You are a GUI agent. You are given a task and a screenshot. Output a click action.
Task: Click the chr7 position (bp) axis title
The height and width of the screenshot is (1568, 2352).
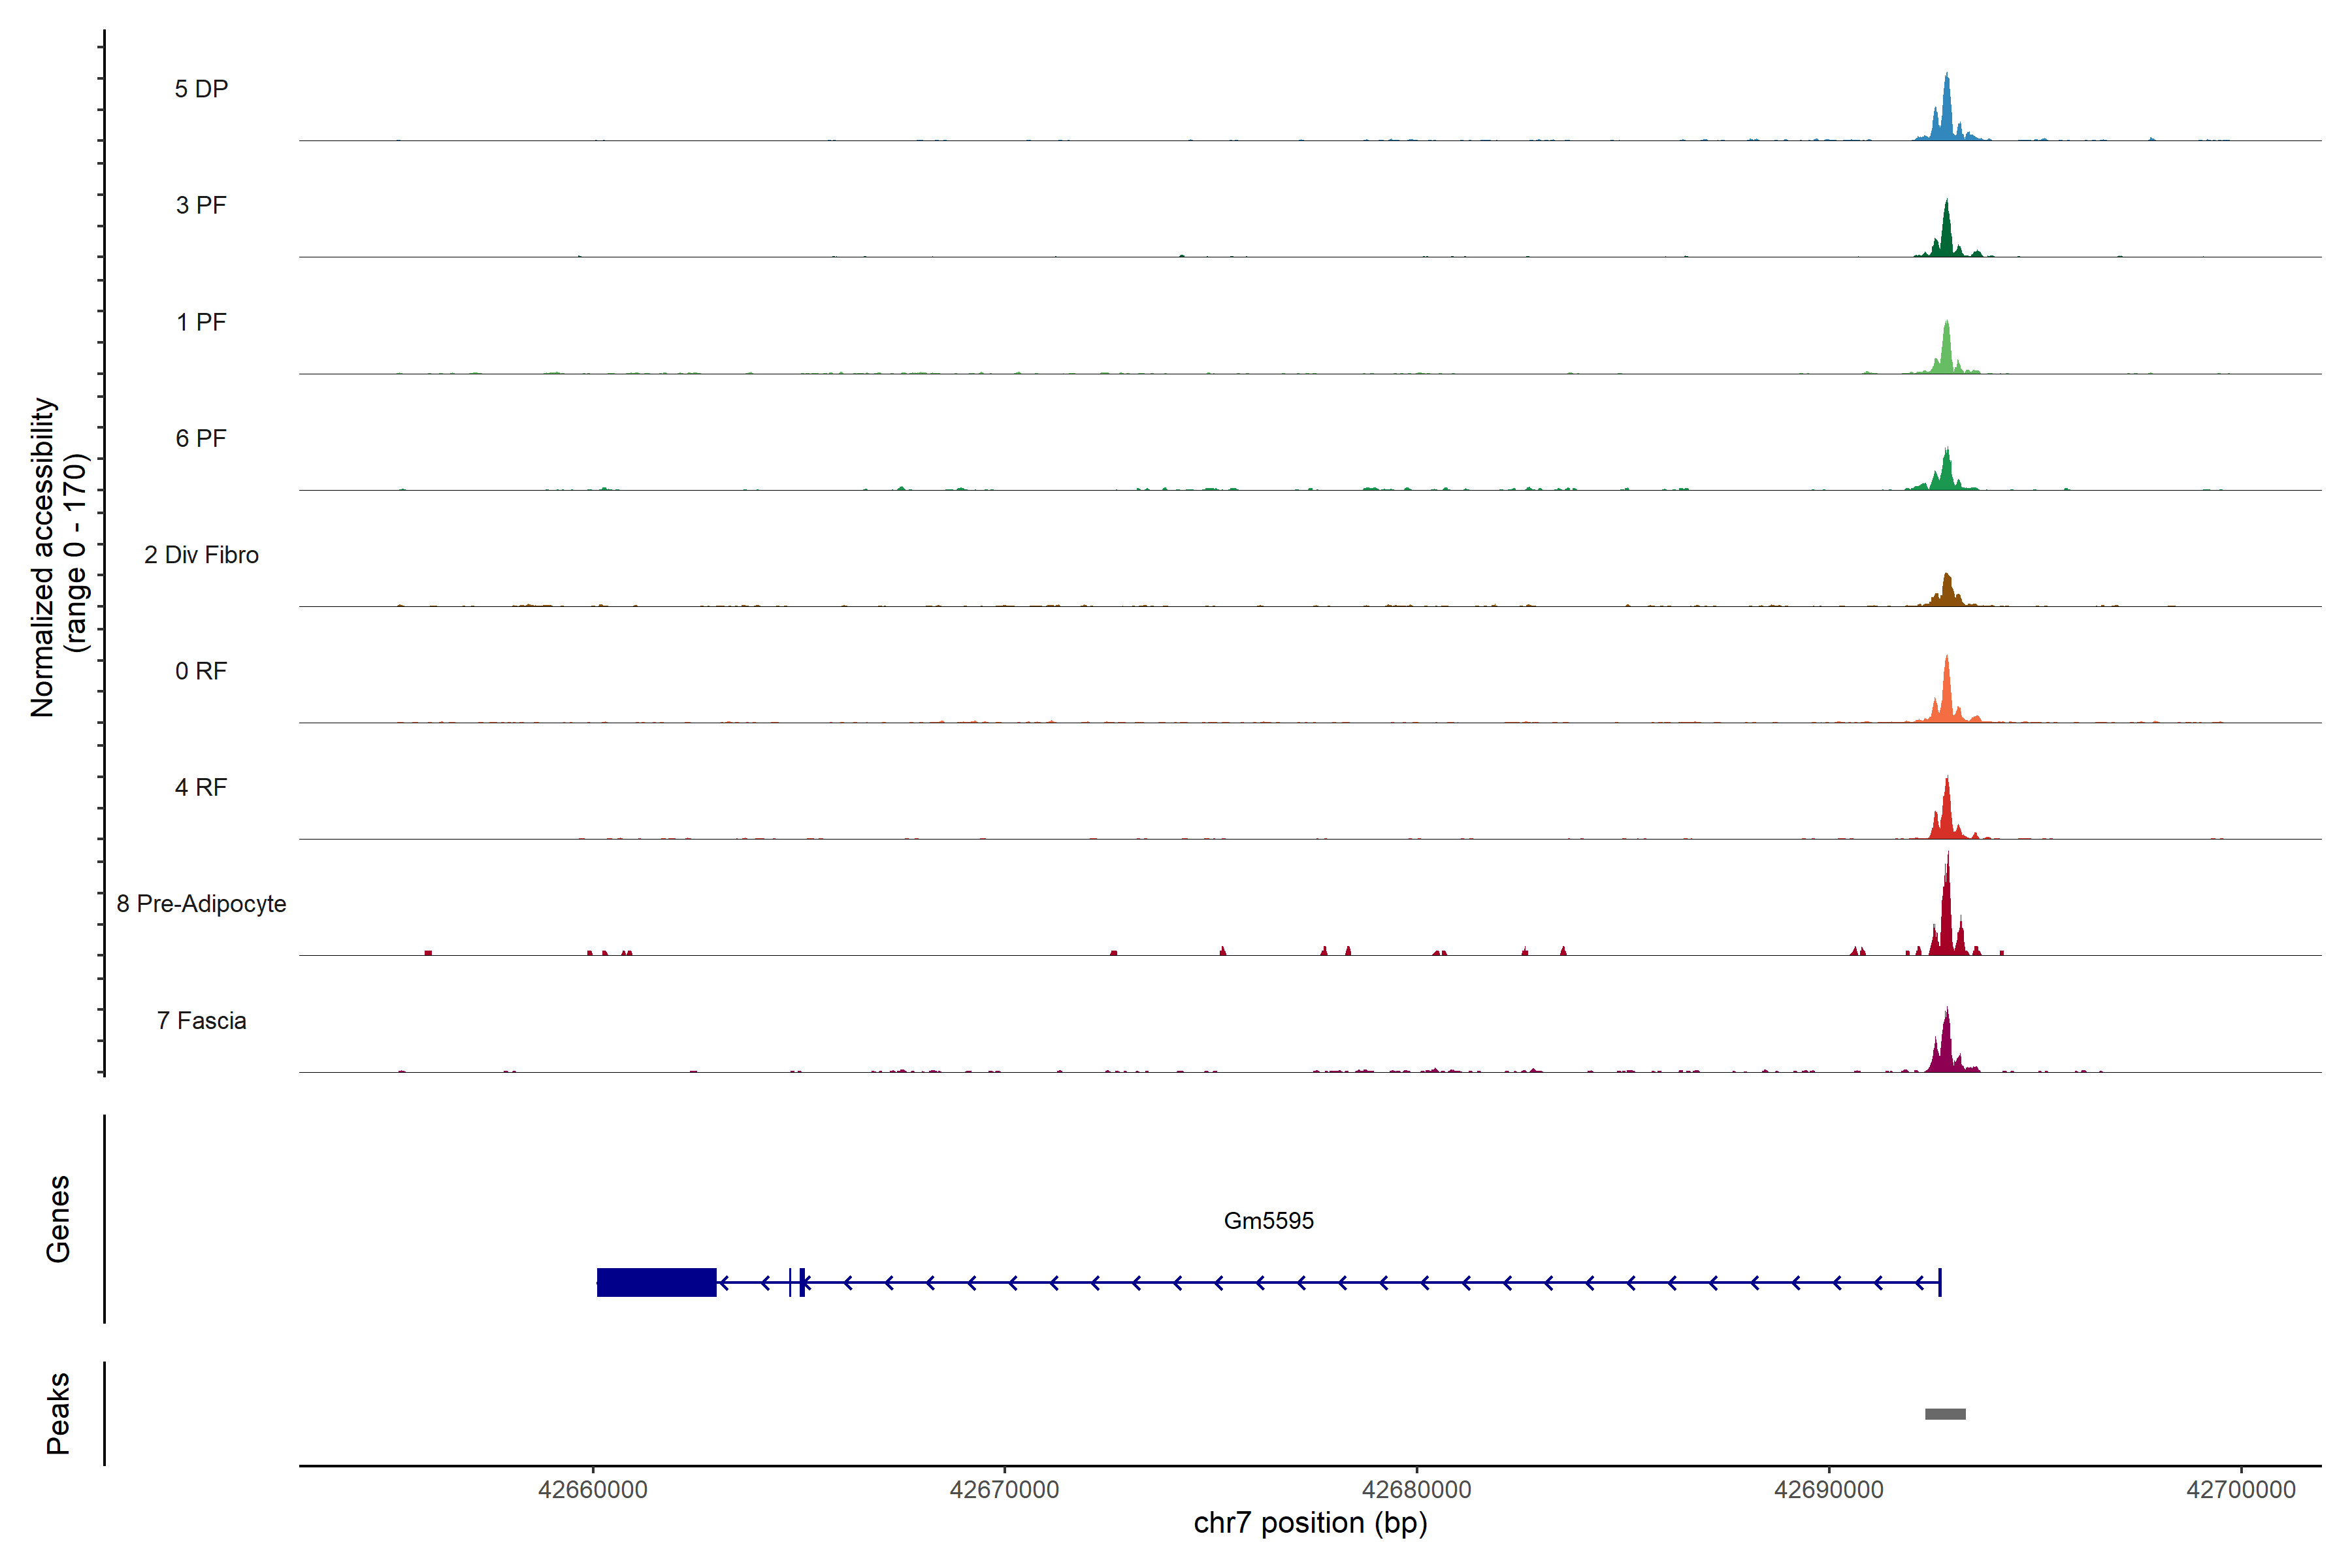[1310, 1523]
